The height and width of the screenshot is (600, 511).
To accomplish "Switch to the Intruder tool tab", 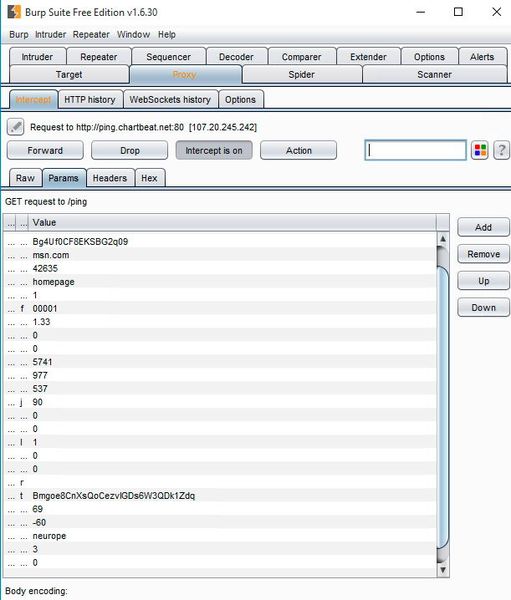I will pyautogui.click(x=37, y=57).
